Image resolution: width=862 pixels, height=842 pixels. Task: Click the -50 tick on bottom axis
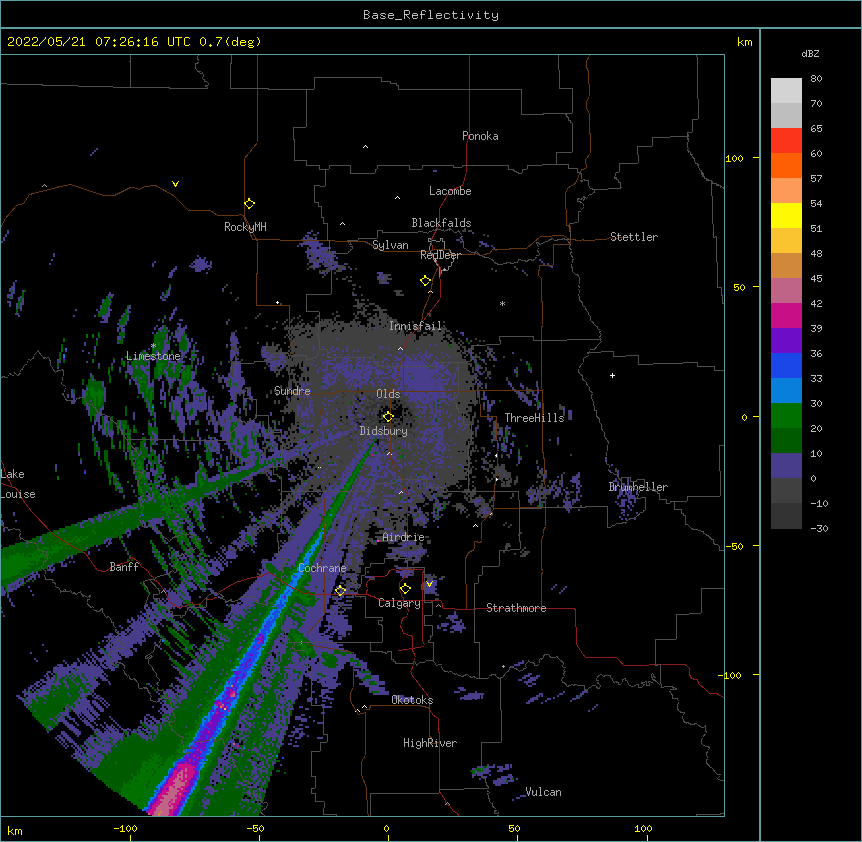click(255, 828)
